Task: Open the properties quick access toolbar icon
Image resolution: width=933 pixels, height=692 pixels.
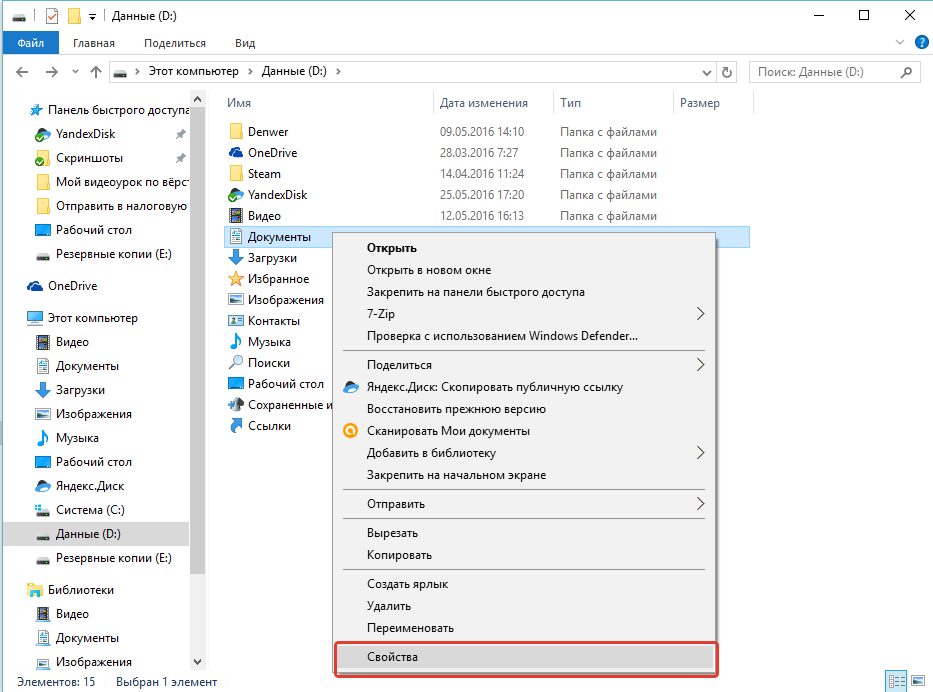Action: pyautogui.click(x=52, y=16)
